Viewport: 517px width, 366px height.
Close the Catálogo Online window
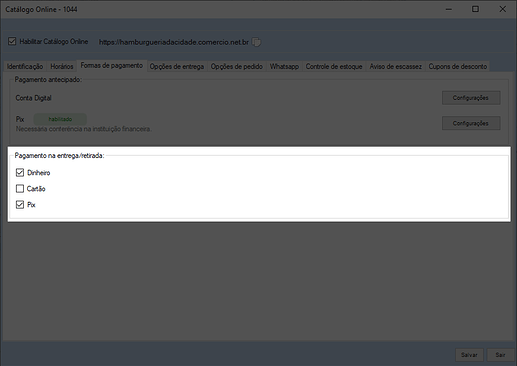[x=503, y=9]
